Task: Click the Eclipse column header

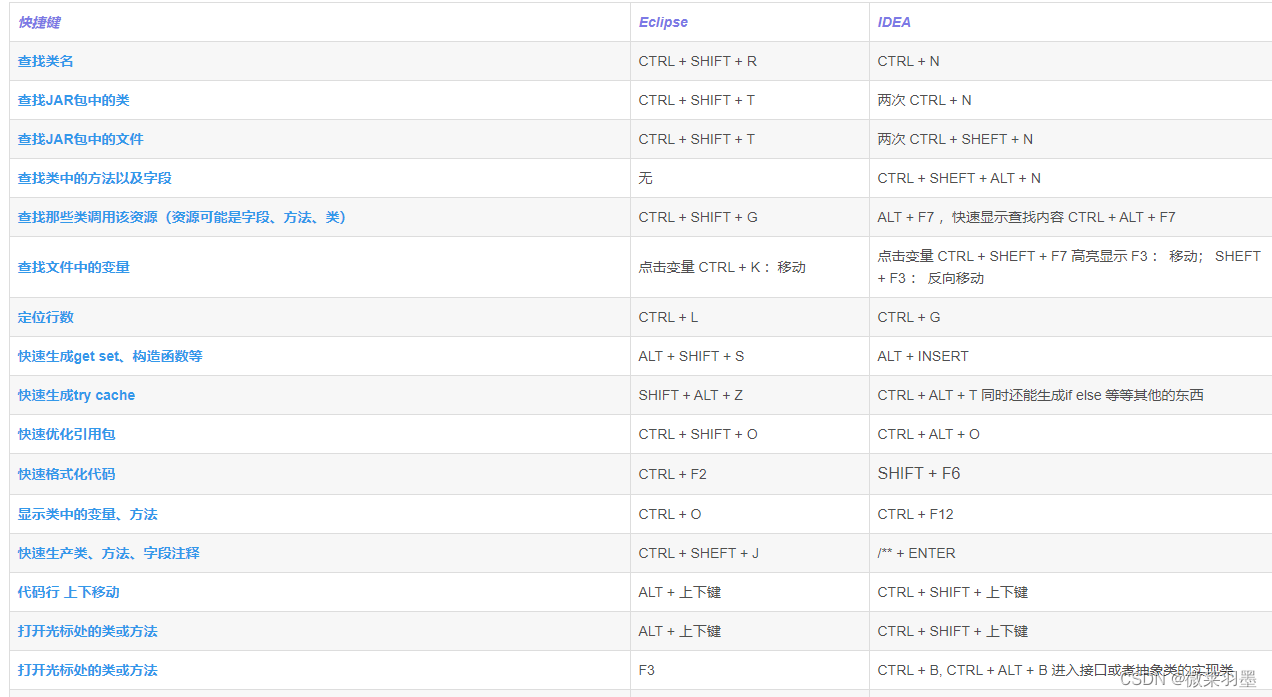Action: [663, 22]
